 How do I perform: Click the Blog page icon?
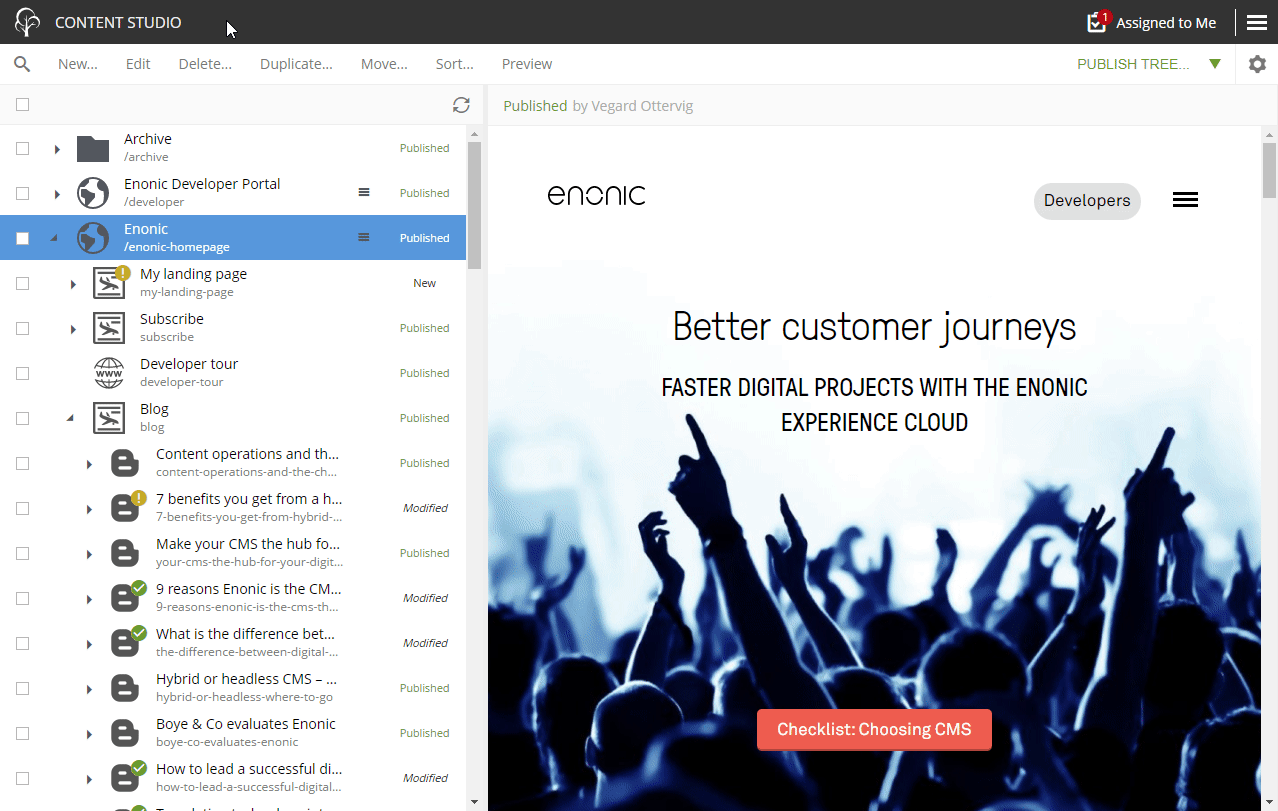109,418
